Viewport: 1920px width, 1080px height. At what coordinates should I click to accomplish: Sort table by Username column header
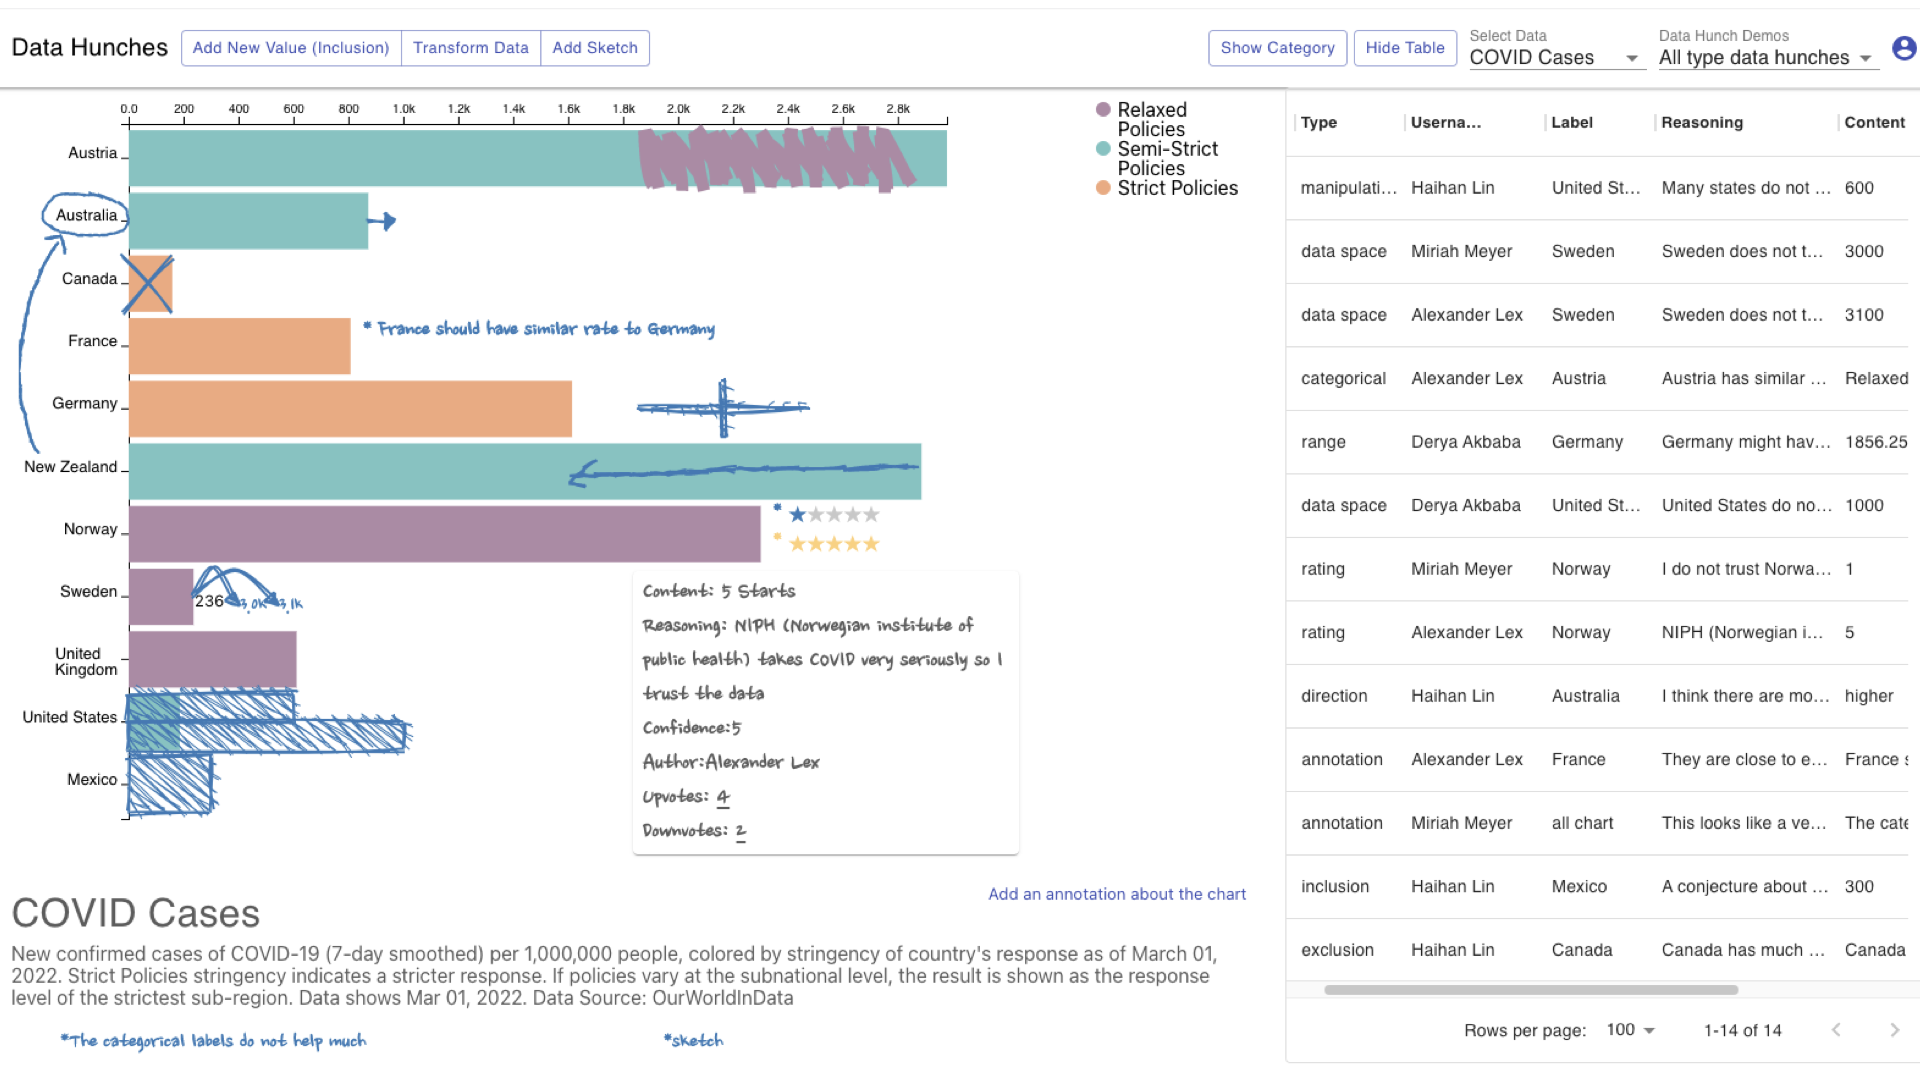1446,123
